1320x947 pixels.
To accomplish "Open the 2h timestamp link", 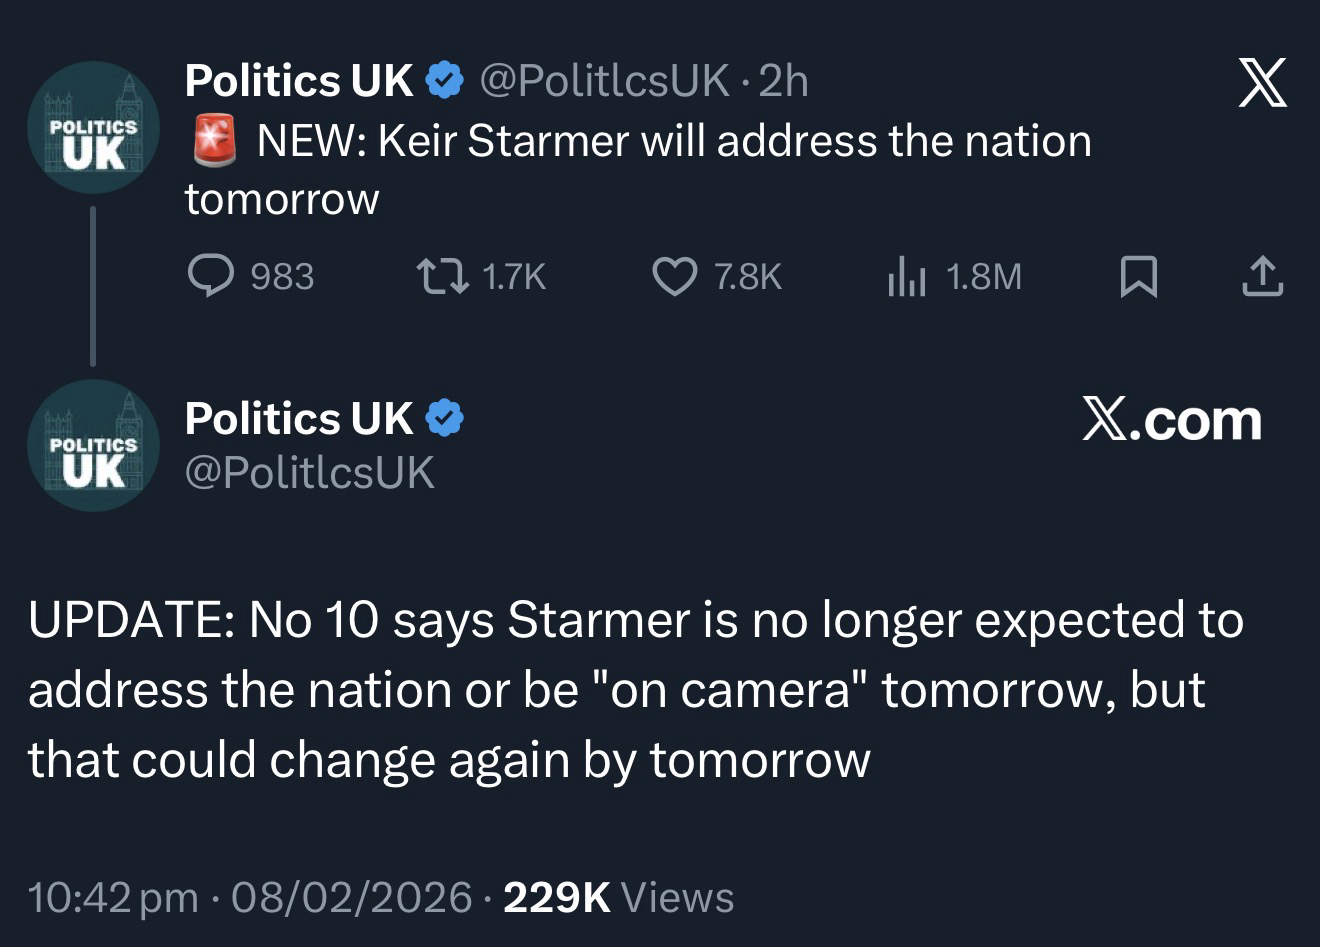I will point(783,81).
